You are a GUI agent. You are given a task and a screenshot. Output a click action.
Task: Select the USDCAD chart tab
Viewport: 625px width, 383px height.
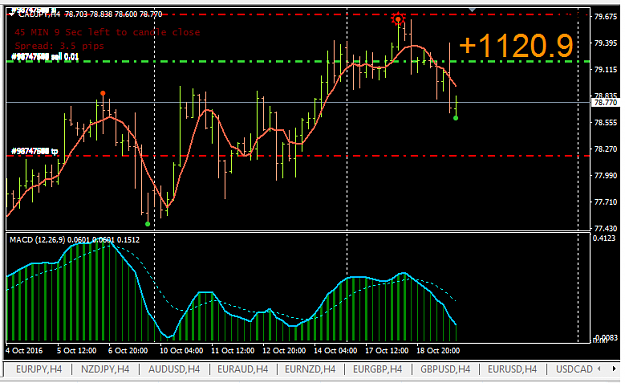coord(574,369)
